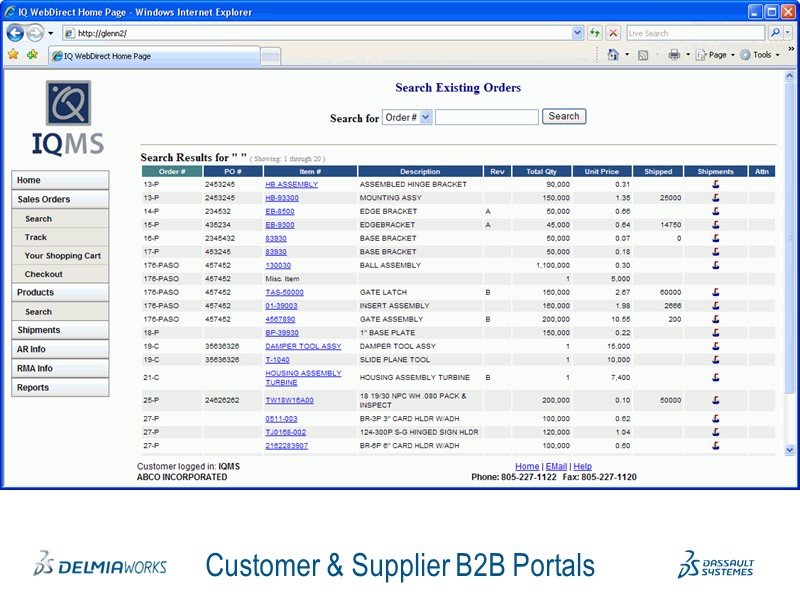
Task: Click the shipment icon on the TW18W16A00 row
Action: click(x=714, y=398)
